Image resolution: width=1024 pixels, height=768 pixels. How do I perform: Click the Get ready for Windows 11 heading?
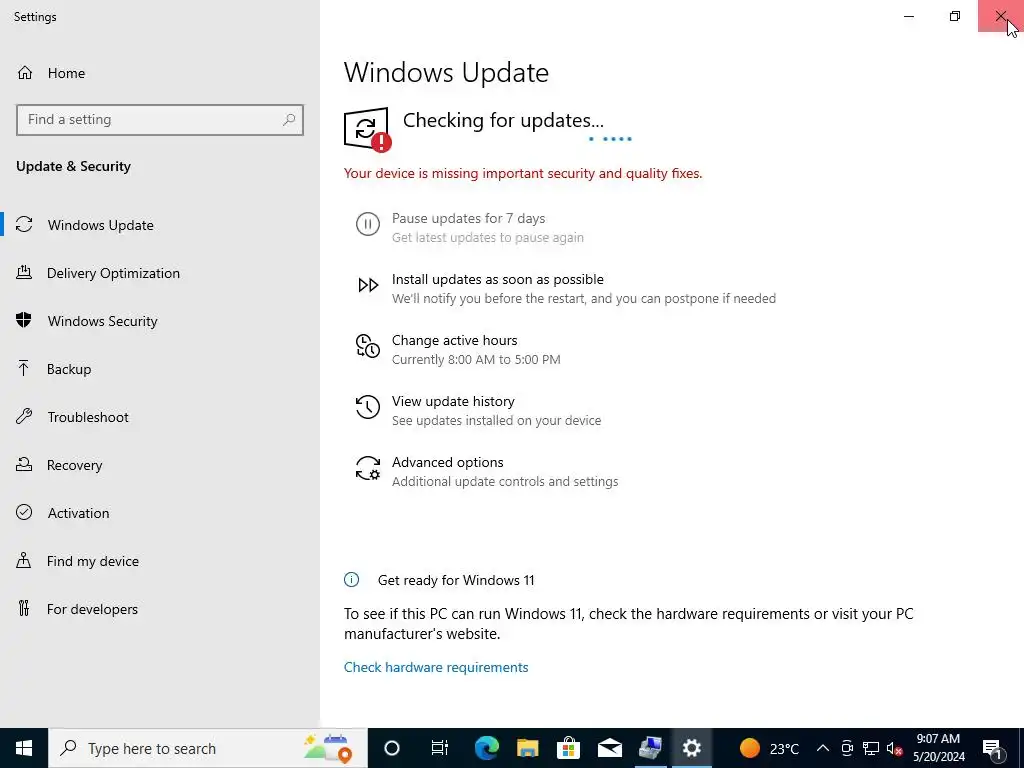(456, 580)
